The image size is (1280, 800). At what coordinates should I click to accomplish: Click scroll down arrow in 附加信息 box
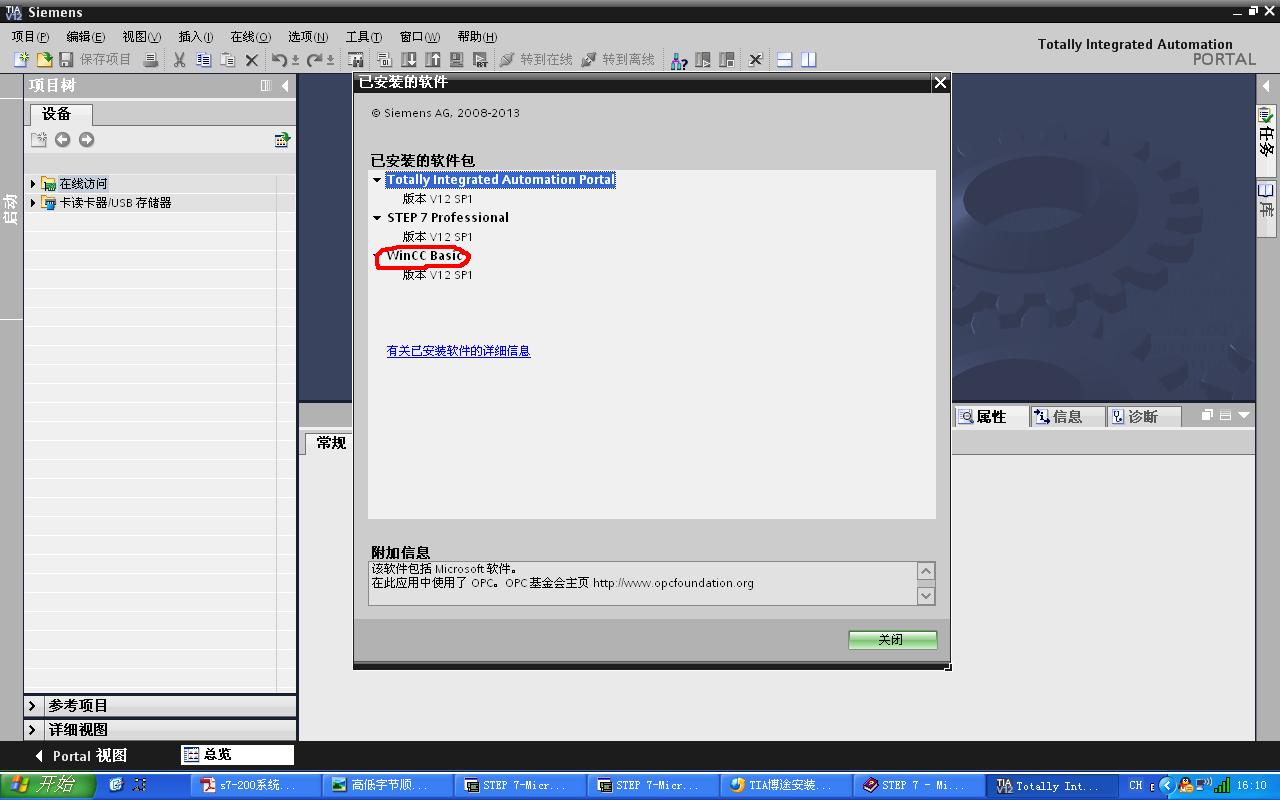(x=926, y=595)
